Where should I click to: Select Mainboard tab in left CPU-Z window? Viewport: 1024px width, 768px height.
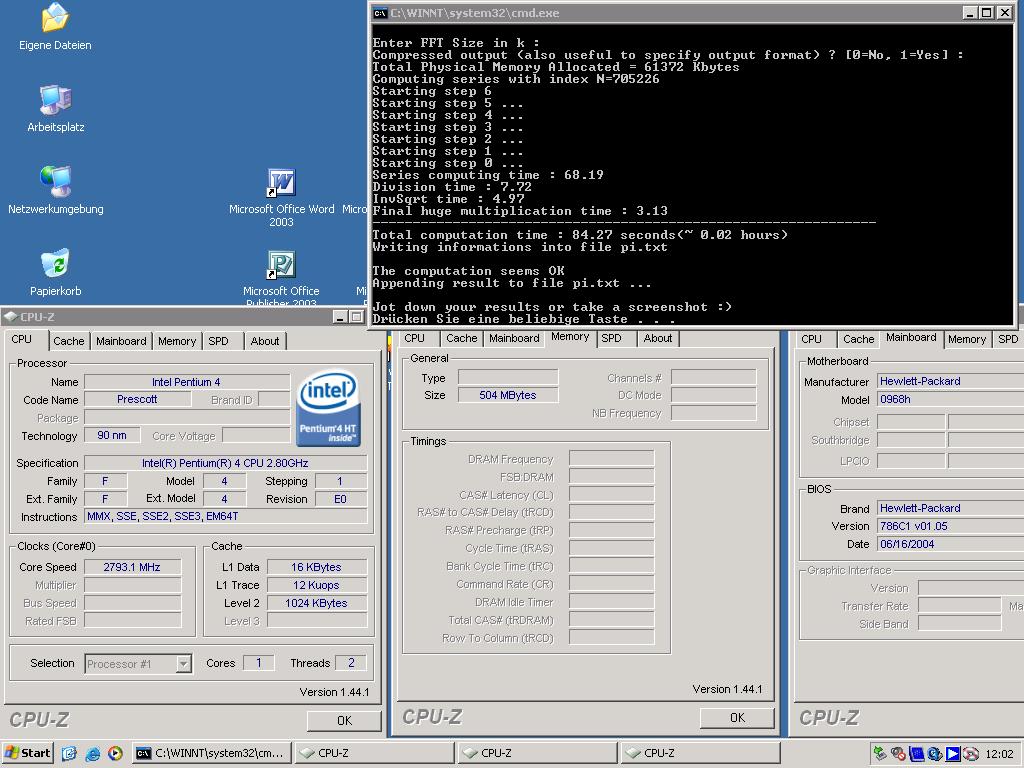[x=121, y=341]
